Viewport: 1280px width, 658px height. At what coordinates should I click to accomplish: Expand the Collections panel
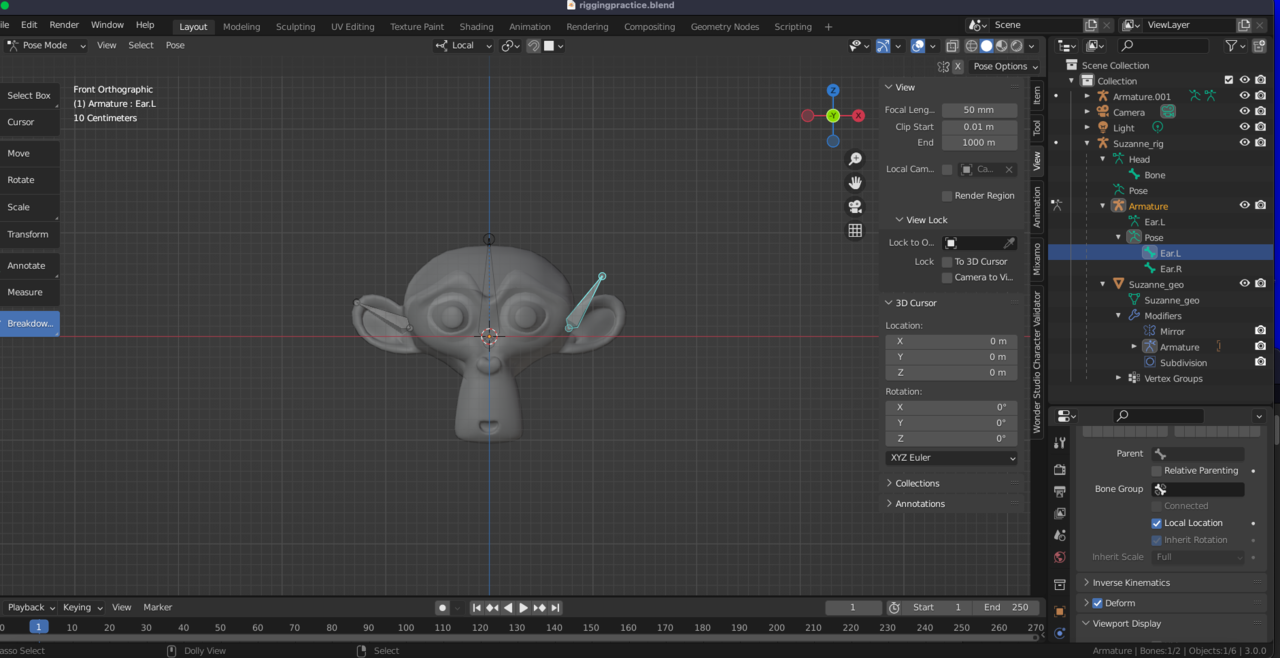(917, 483)
